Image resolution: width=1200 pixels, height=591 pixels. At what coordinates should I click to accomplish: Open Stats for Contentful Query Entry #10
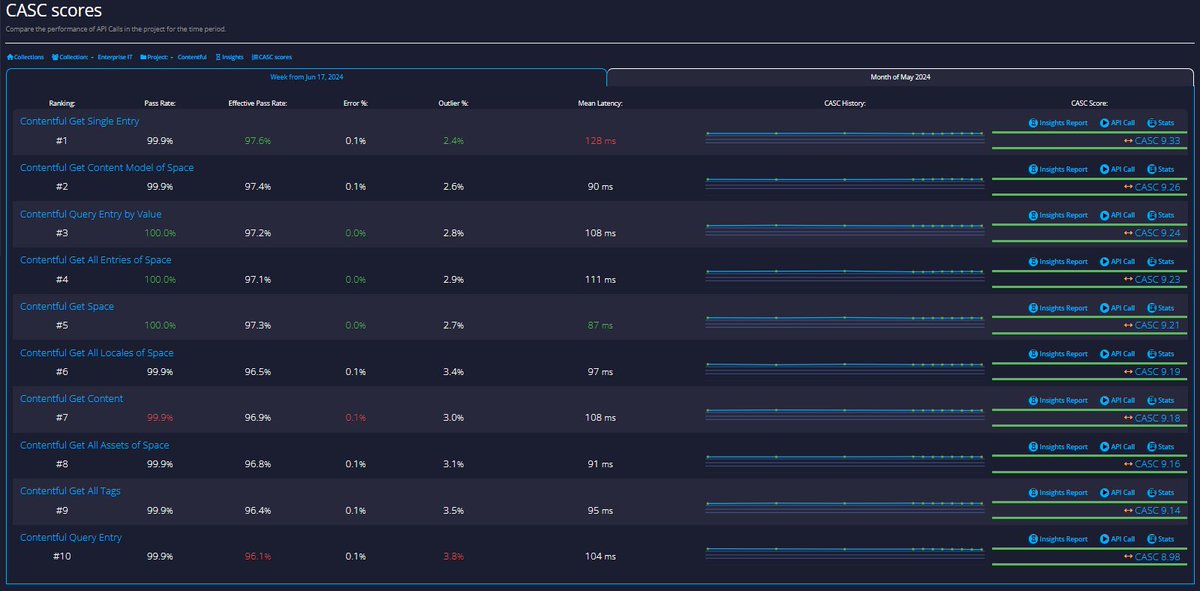1159,539
